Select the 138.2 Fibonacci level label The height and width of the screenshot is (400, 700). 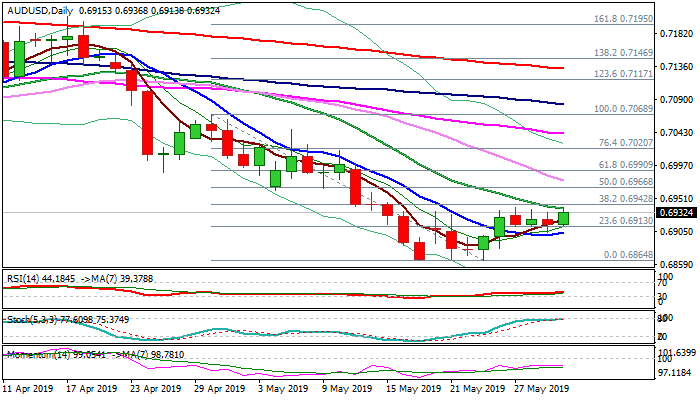623,52
